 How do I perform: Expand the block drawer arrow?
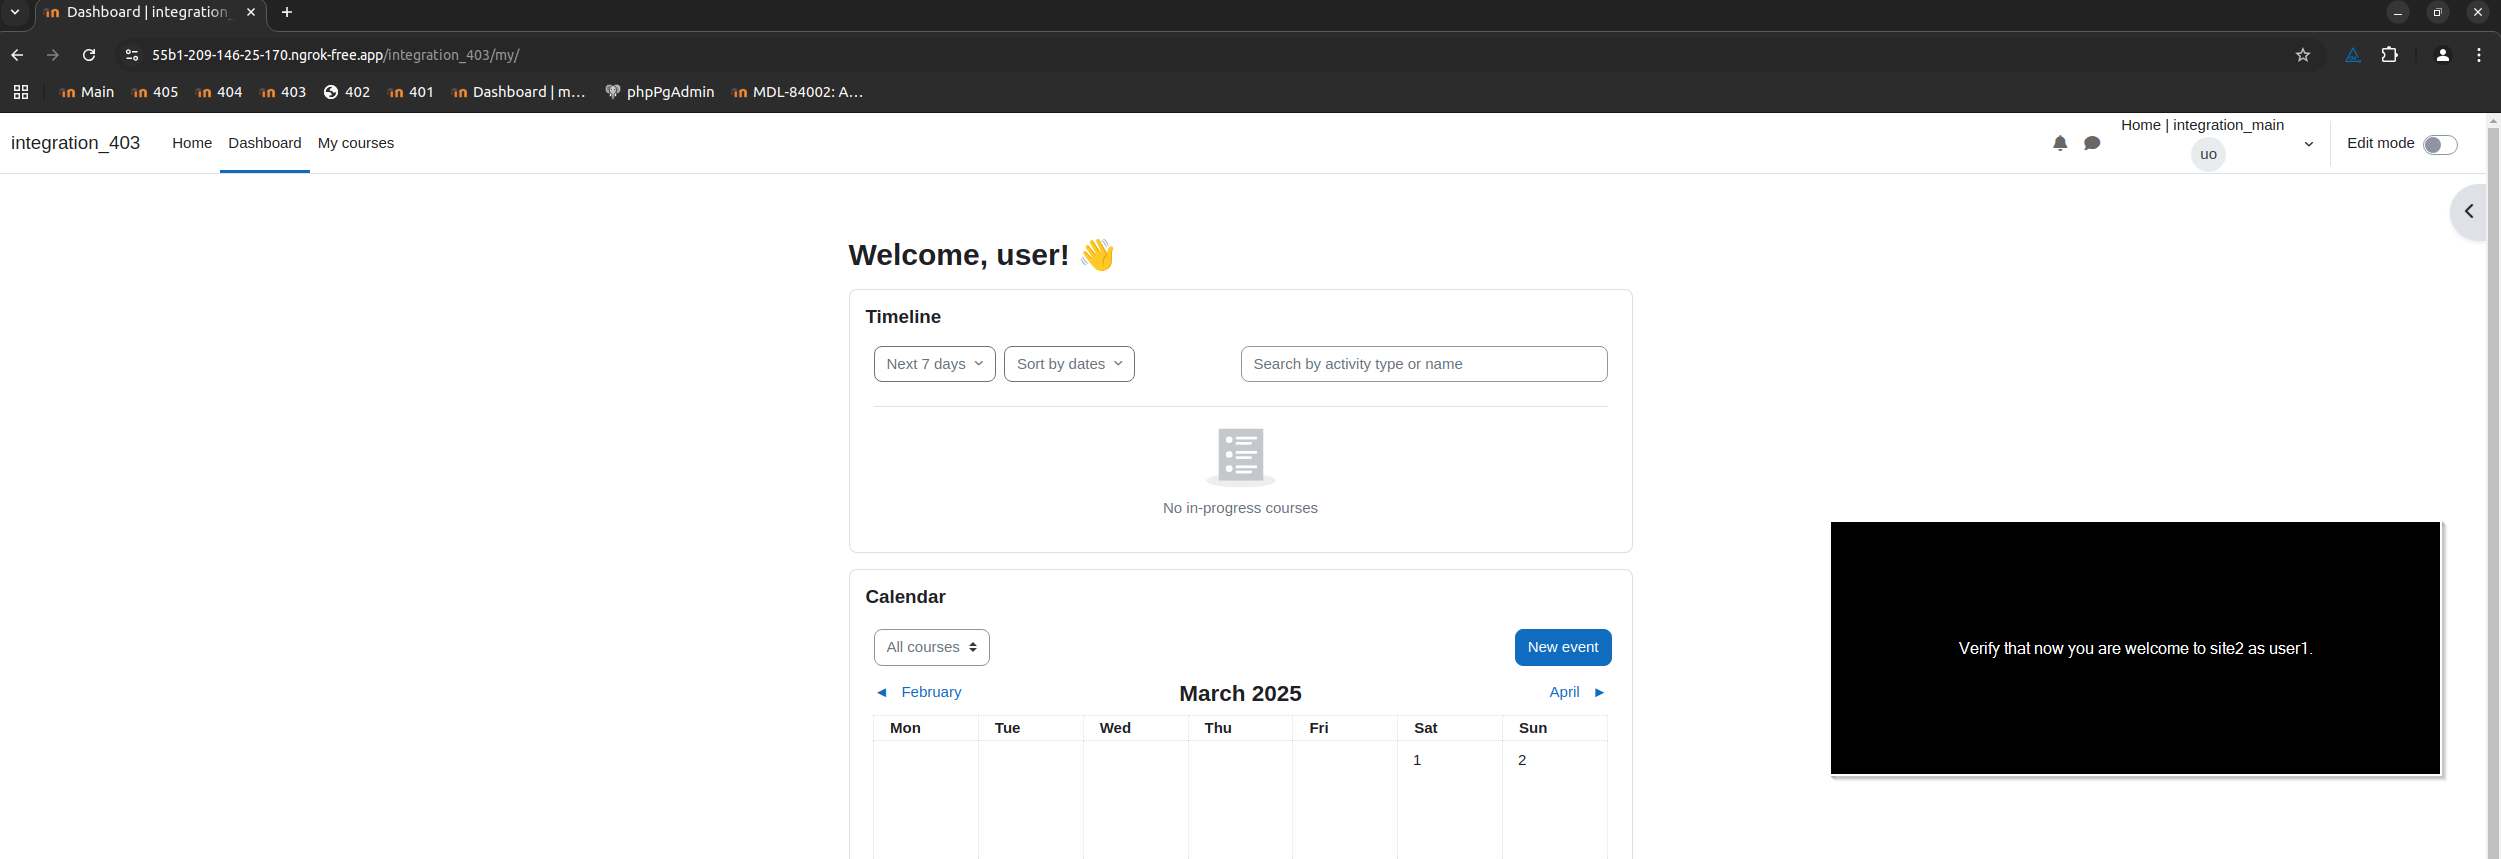2469,211
